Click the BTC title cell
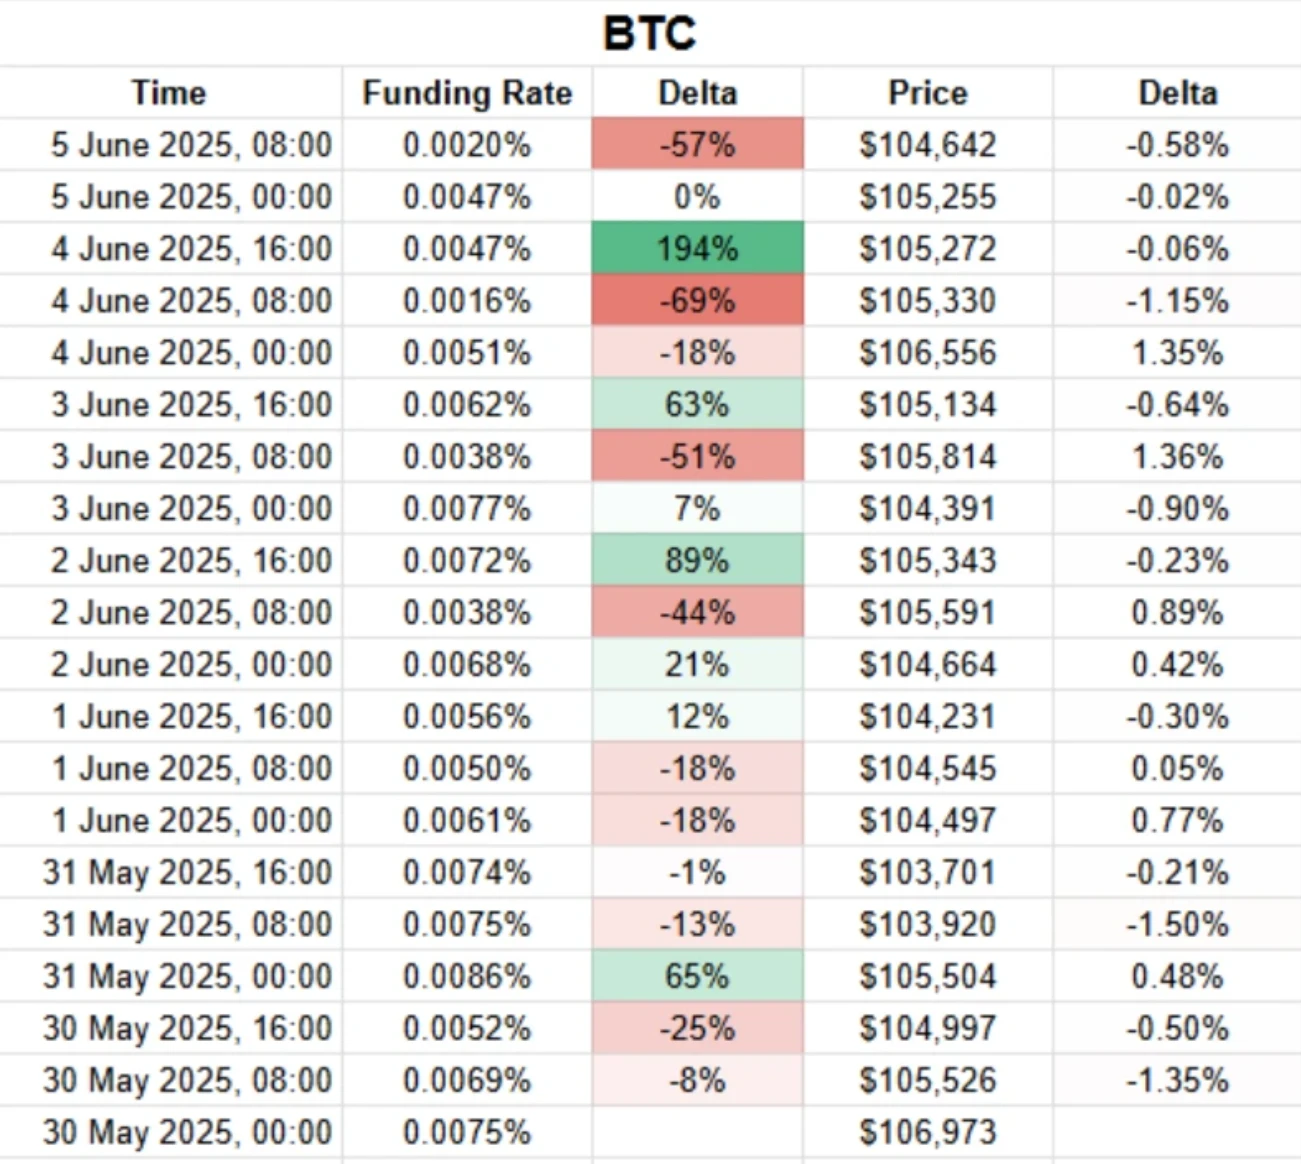The width and height of the screenshot is (1301, 1164). pos(649,34)
